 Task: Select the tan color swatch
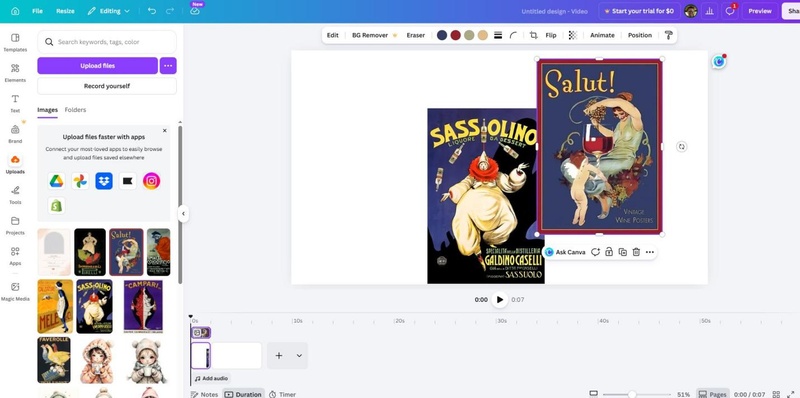click(x=483, y=35)
